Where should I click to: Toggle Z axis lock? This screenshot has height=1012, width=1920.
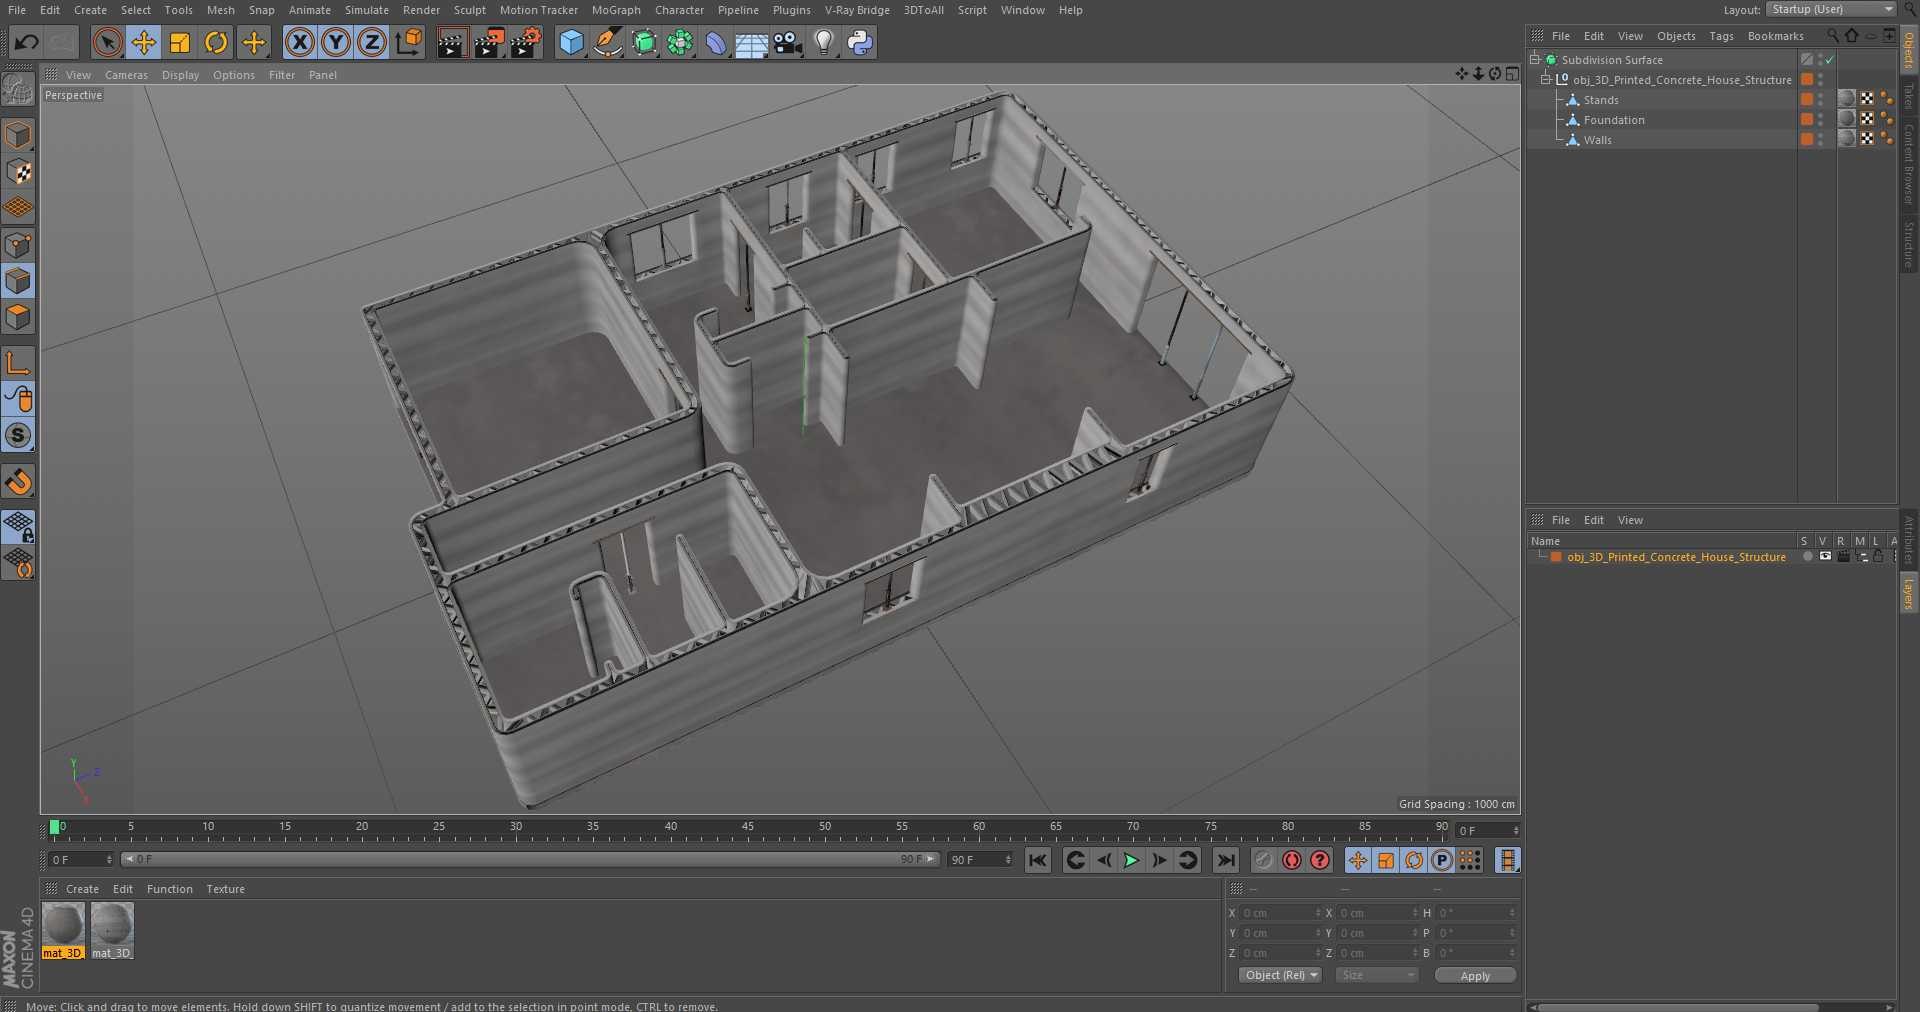point(372,42)
